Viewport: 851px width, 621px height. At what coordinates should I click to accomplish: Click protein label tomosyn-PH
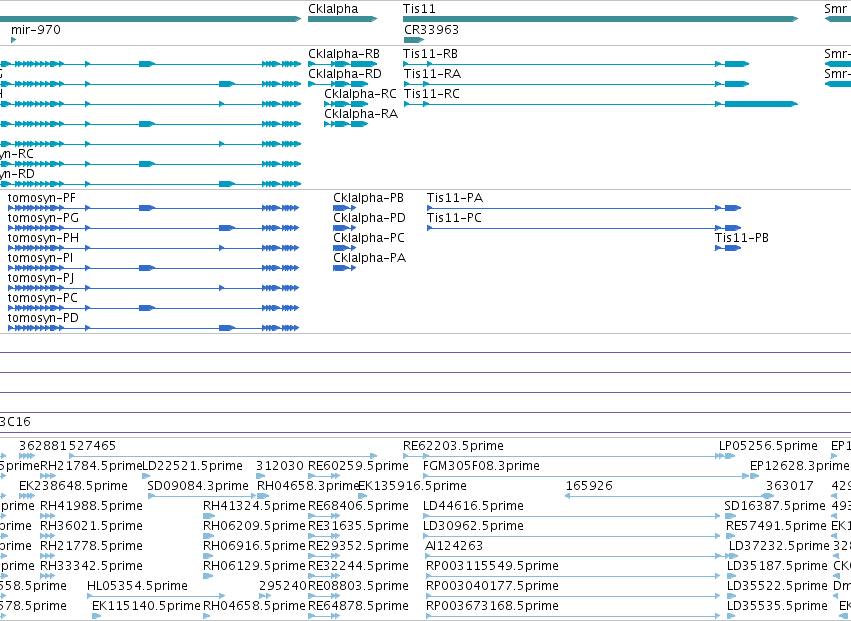(43, 238)
